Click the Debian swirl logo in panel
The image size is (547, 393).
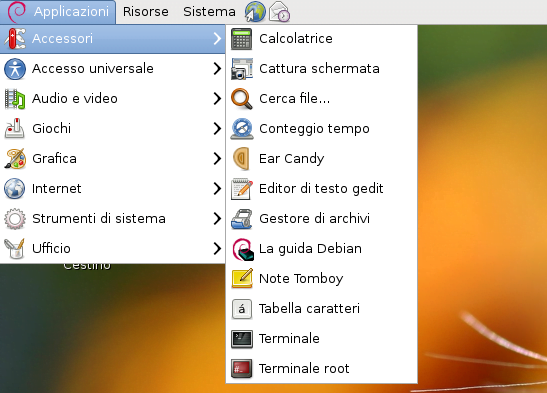click(16, 12)
